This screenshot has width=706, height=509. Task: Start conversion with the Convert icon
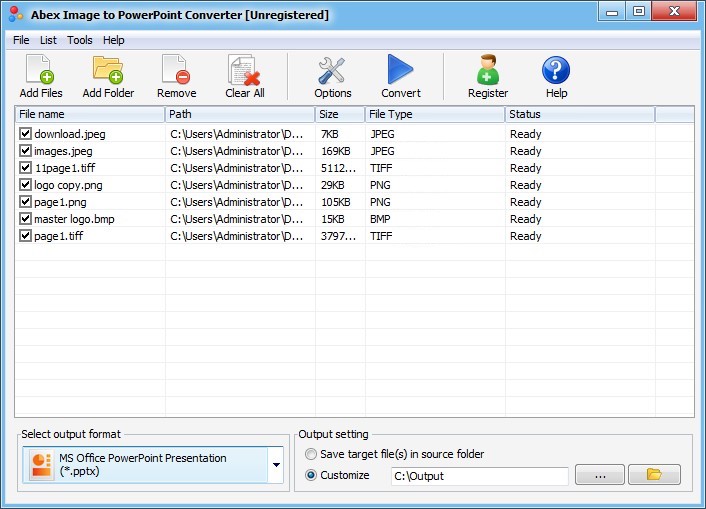click(400, 71)
